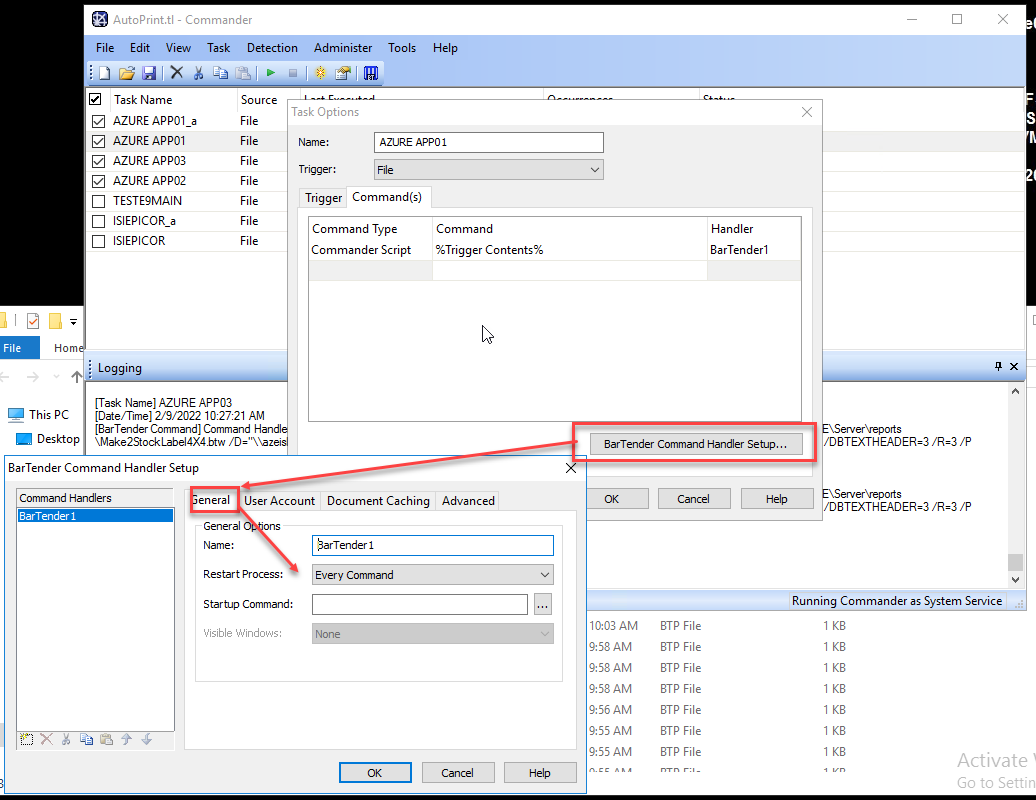Click the Desktop icon in File Explorer's tree
Viewport: 1036px width, 800px height.
point(24,439)
